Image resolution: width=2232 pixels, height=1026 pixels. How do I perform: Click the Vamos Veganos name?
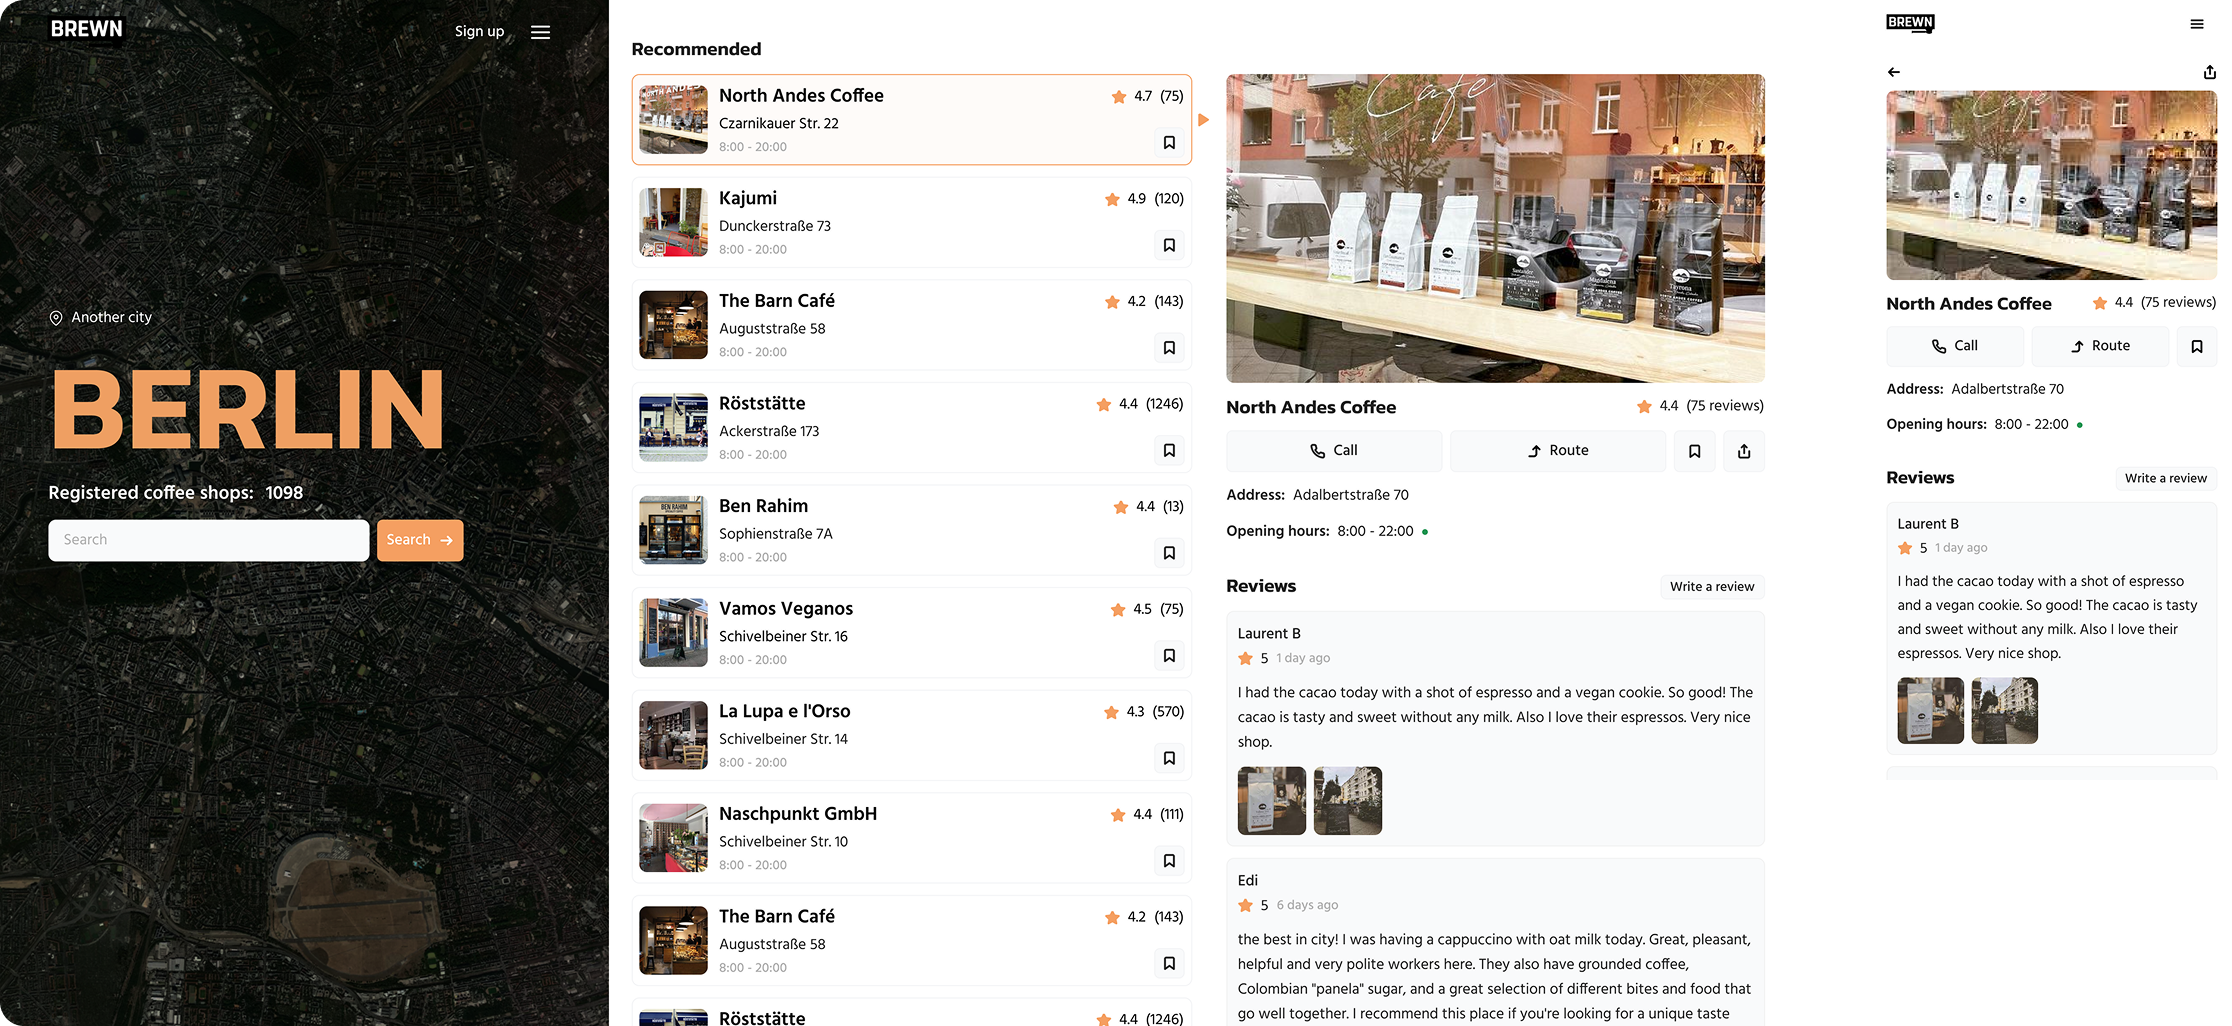(x=786, y=609)
